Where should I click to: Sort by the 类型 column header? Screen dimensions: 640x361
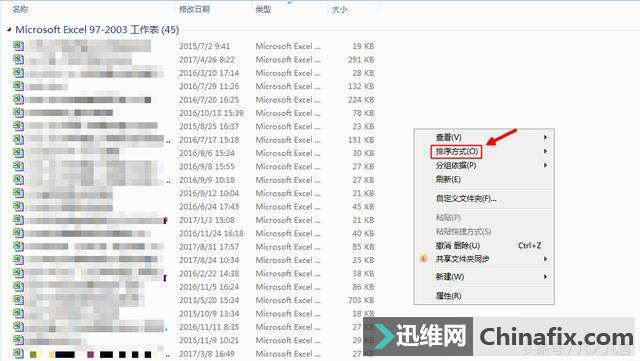click(263, 9)
